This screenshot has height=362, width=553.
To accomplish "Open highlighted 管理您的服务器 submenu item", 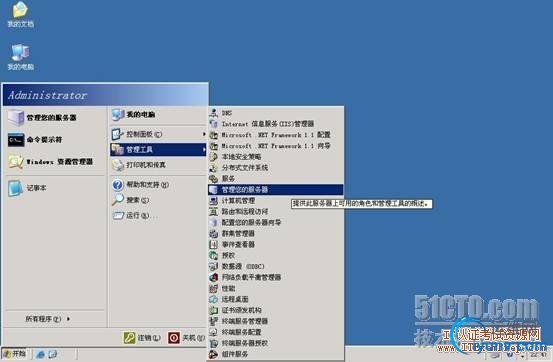I will pyautogui.click(x=276, y=189).
